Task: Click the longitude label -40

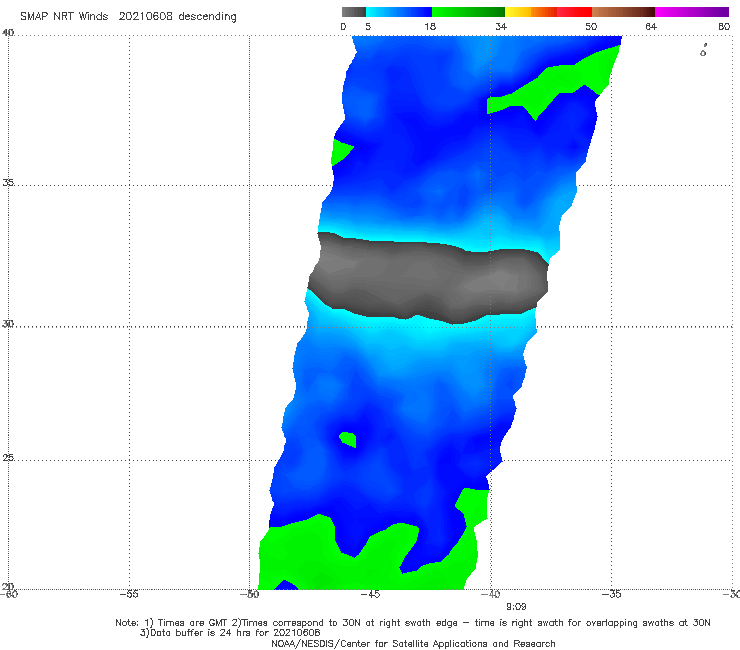Action: pos(491,594)
